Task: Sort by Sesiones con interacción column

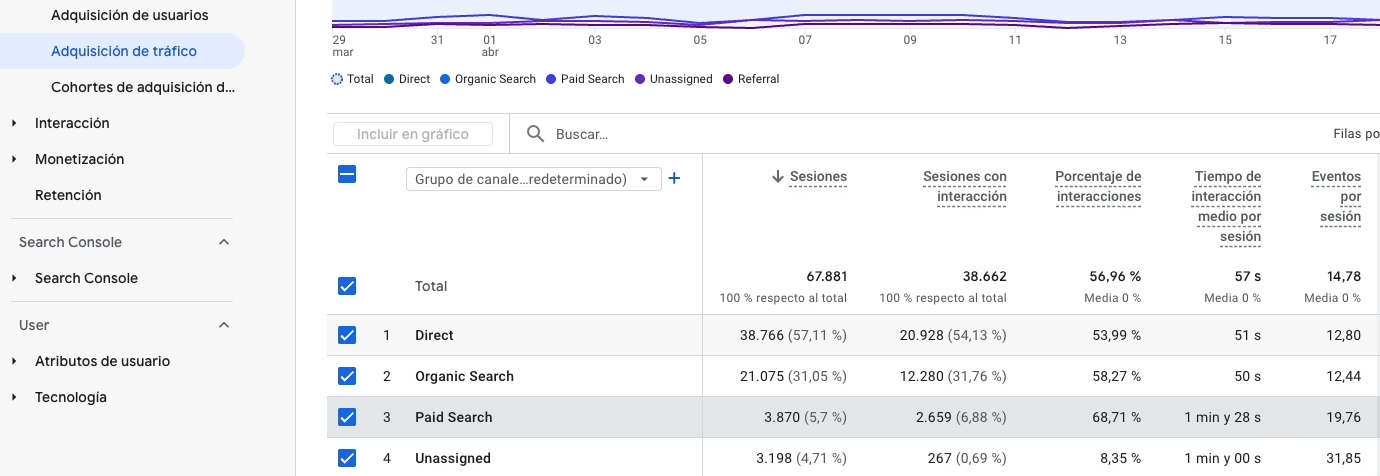Action: tap(964, 186)
